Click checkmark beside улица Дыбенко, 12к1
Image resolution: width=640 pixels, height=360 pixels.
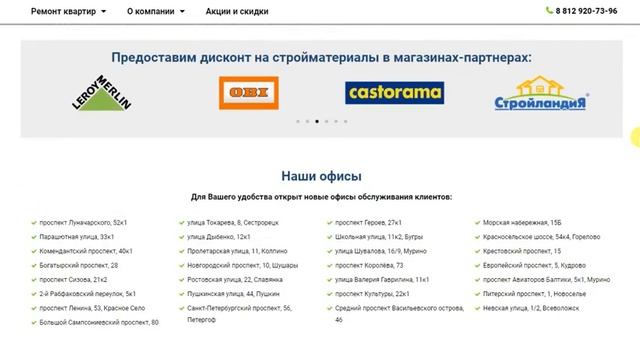point(182,237)
